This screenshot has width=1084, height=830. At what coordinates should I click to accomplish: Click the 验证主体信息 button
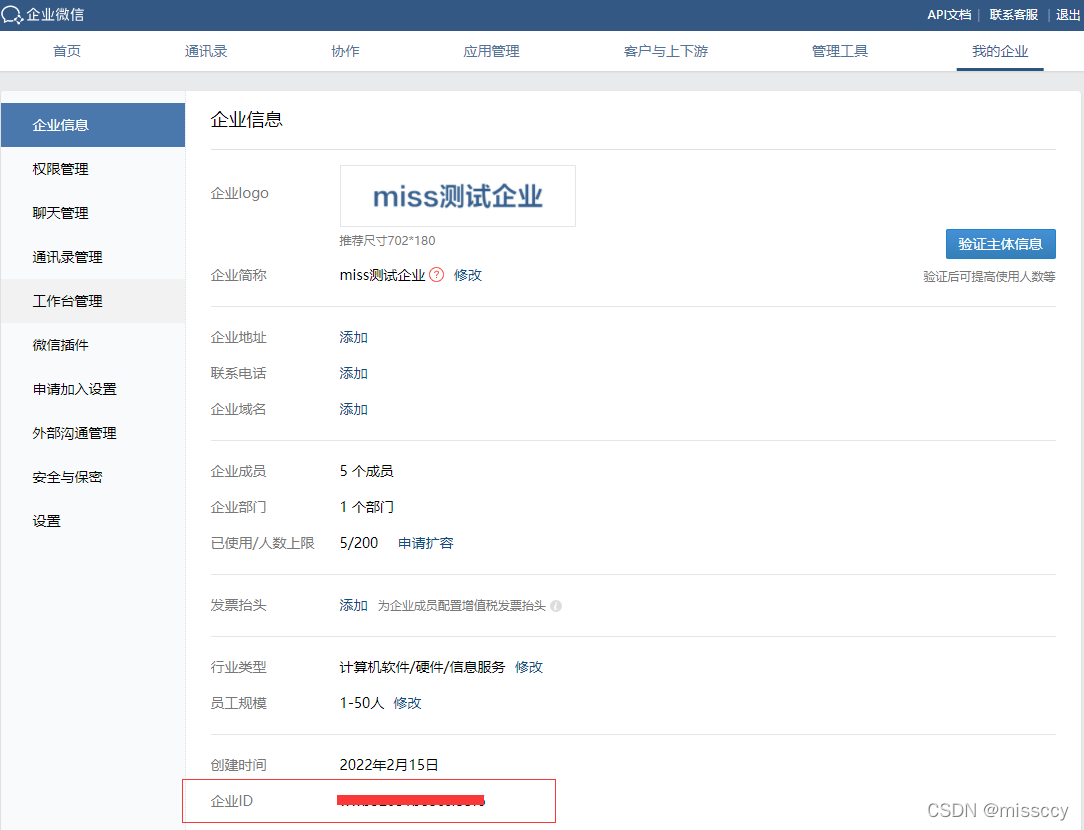(1000, 244)
